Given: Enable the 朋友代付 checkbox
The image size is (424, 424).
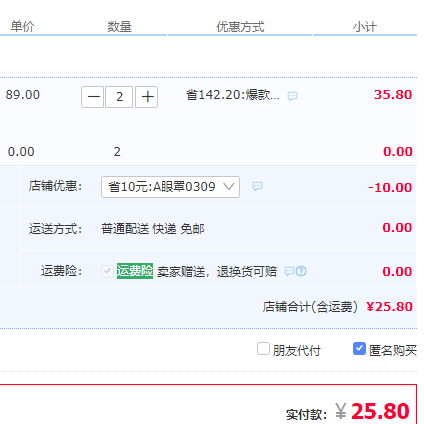Looking at the screenshot, I should tap(263, 349).
